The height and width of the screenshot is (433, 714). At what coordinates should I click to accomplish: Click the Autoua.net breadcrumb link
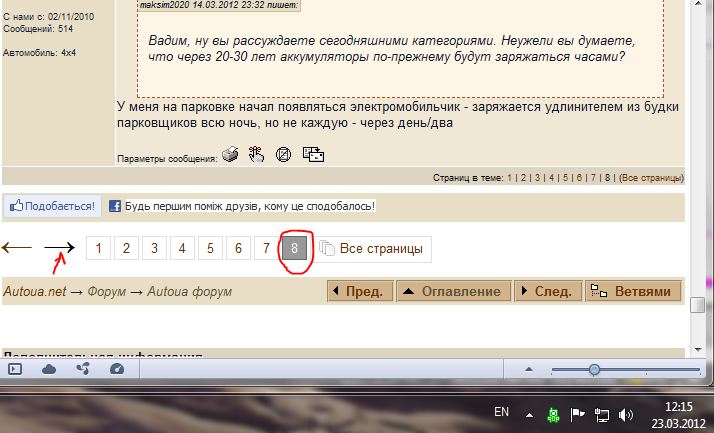(x=34, y=292)
